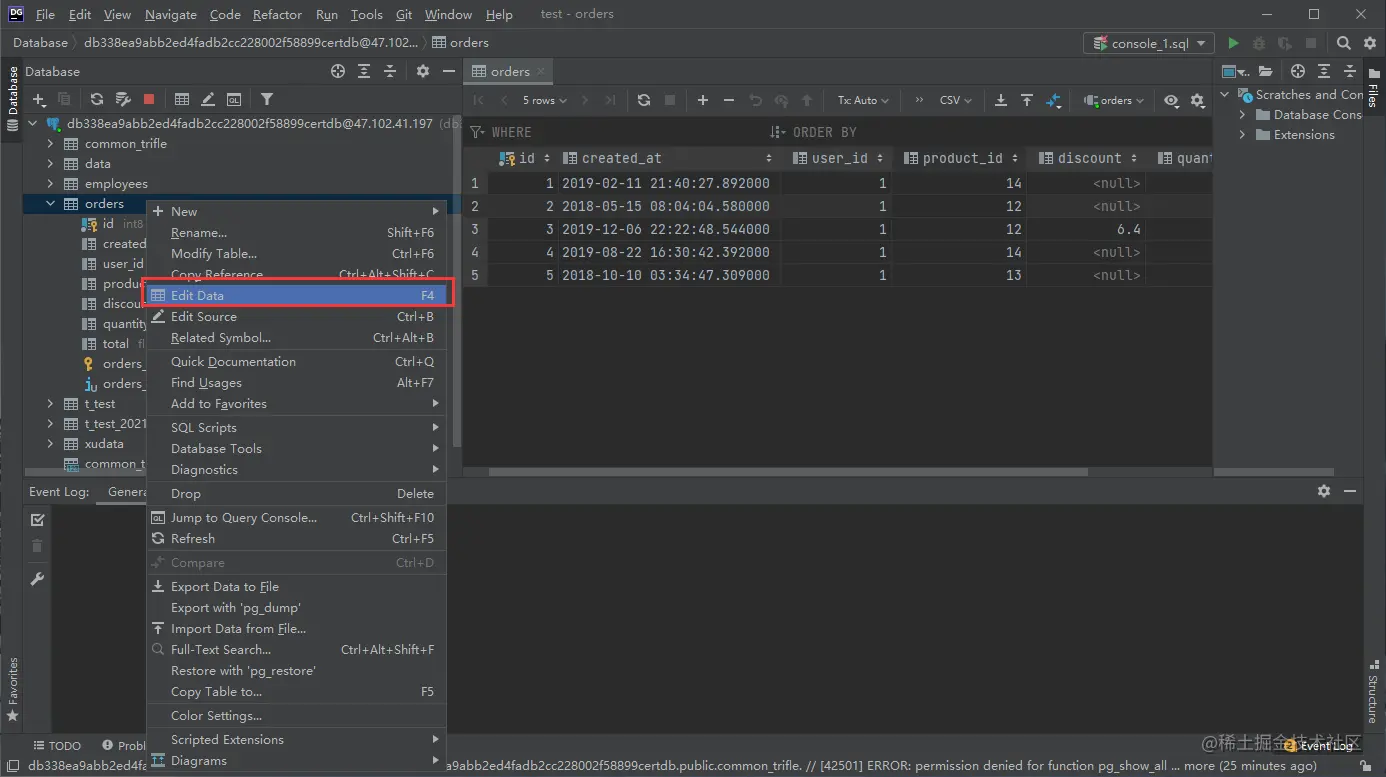Add a new row in data grid

pyautogui.click(x=703, y=100)
